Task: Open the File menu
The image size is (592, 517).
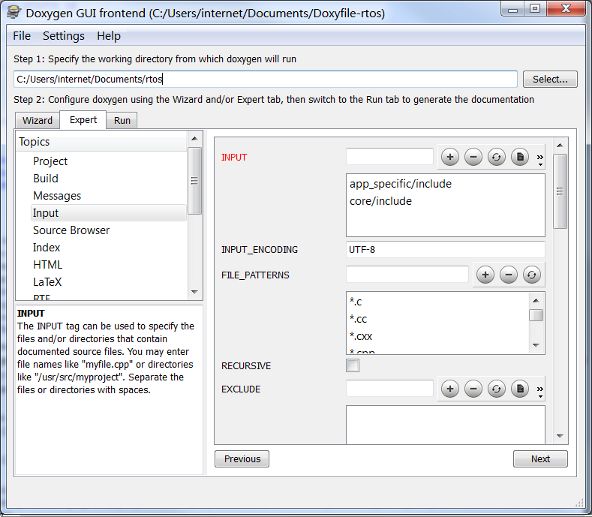Action: (22, 36)
